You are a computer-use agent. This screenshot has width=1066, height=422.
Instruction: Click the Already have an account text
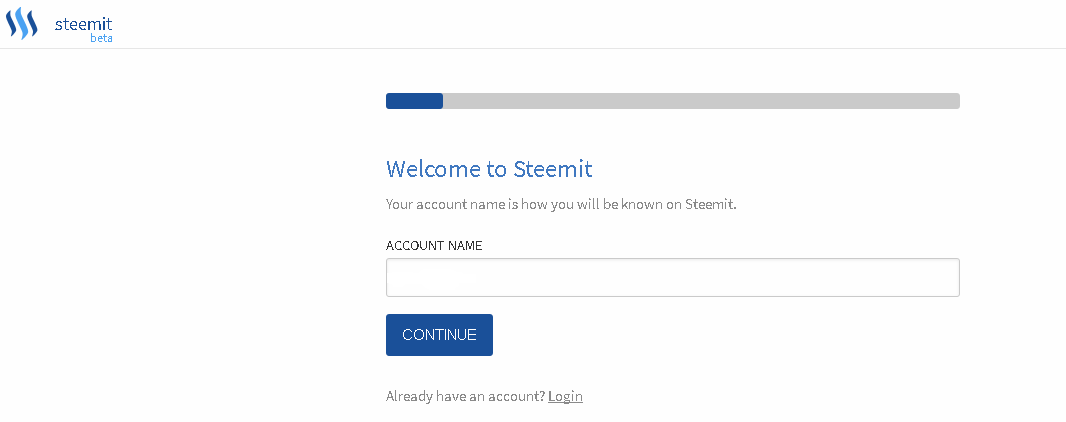(x=465, y=396)
